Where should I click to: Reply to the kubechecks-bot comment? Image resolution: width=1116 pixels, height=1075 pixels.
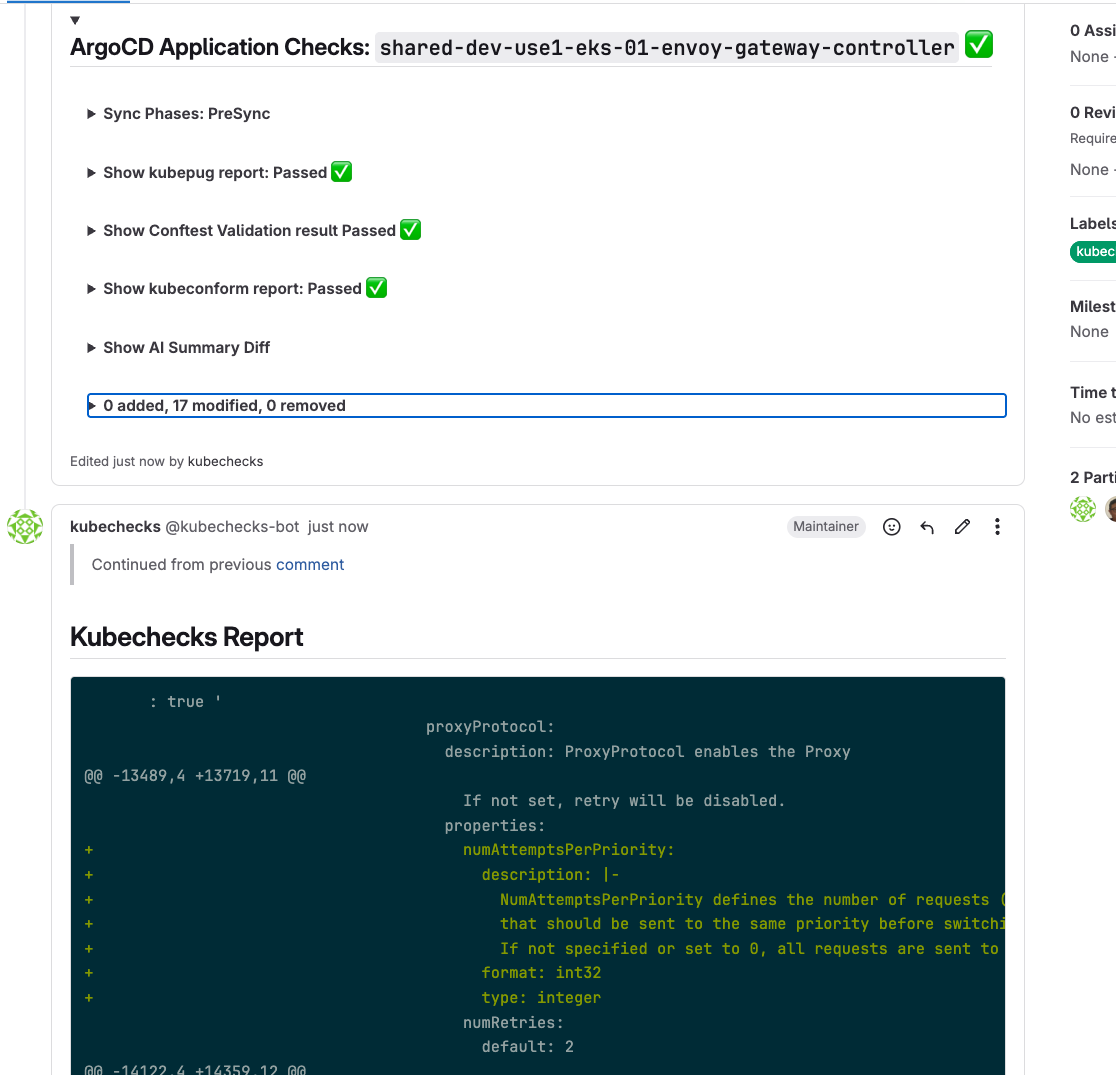click(927, 527)
